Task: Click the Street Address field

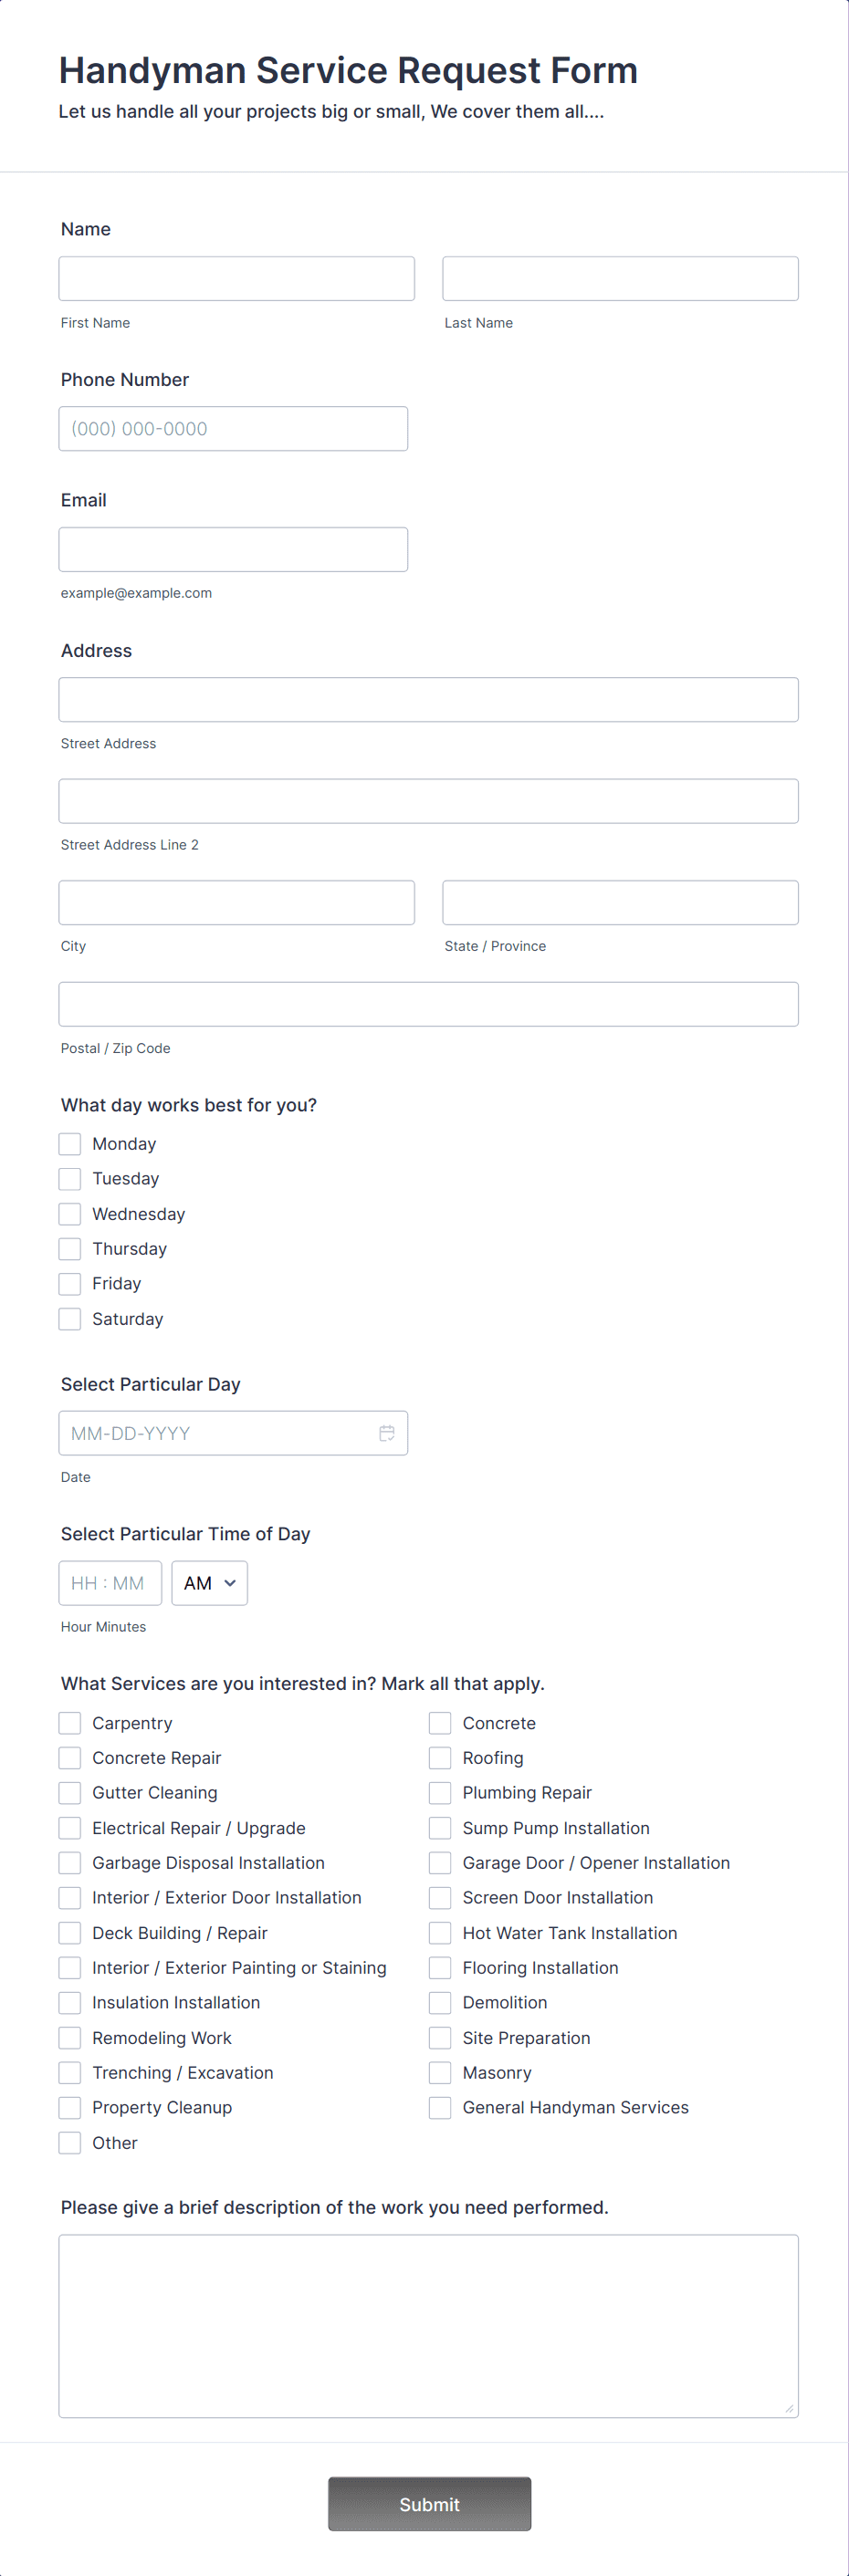Action: tap(428, 699)
